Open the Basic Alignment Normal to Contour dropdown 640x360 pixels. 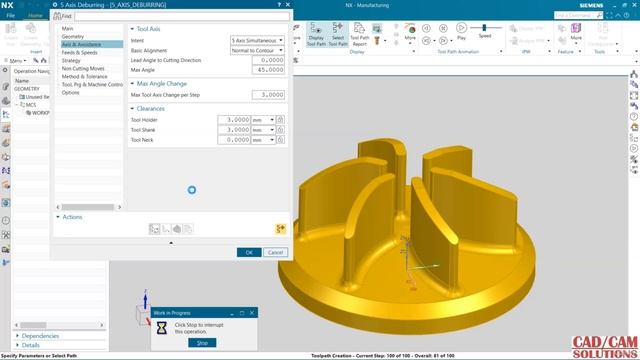257,50
